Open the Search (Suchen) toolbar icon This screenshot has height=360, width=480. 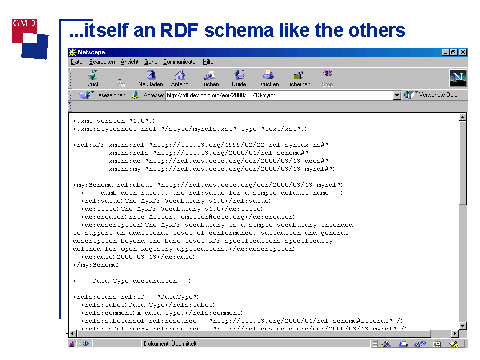click(211, 78)
